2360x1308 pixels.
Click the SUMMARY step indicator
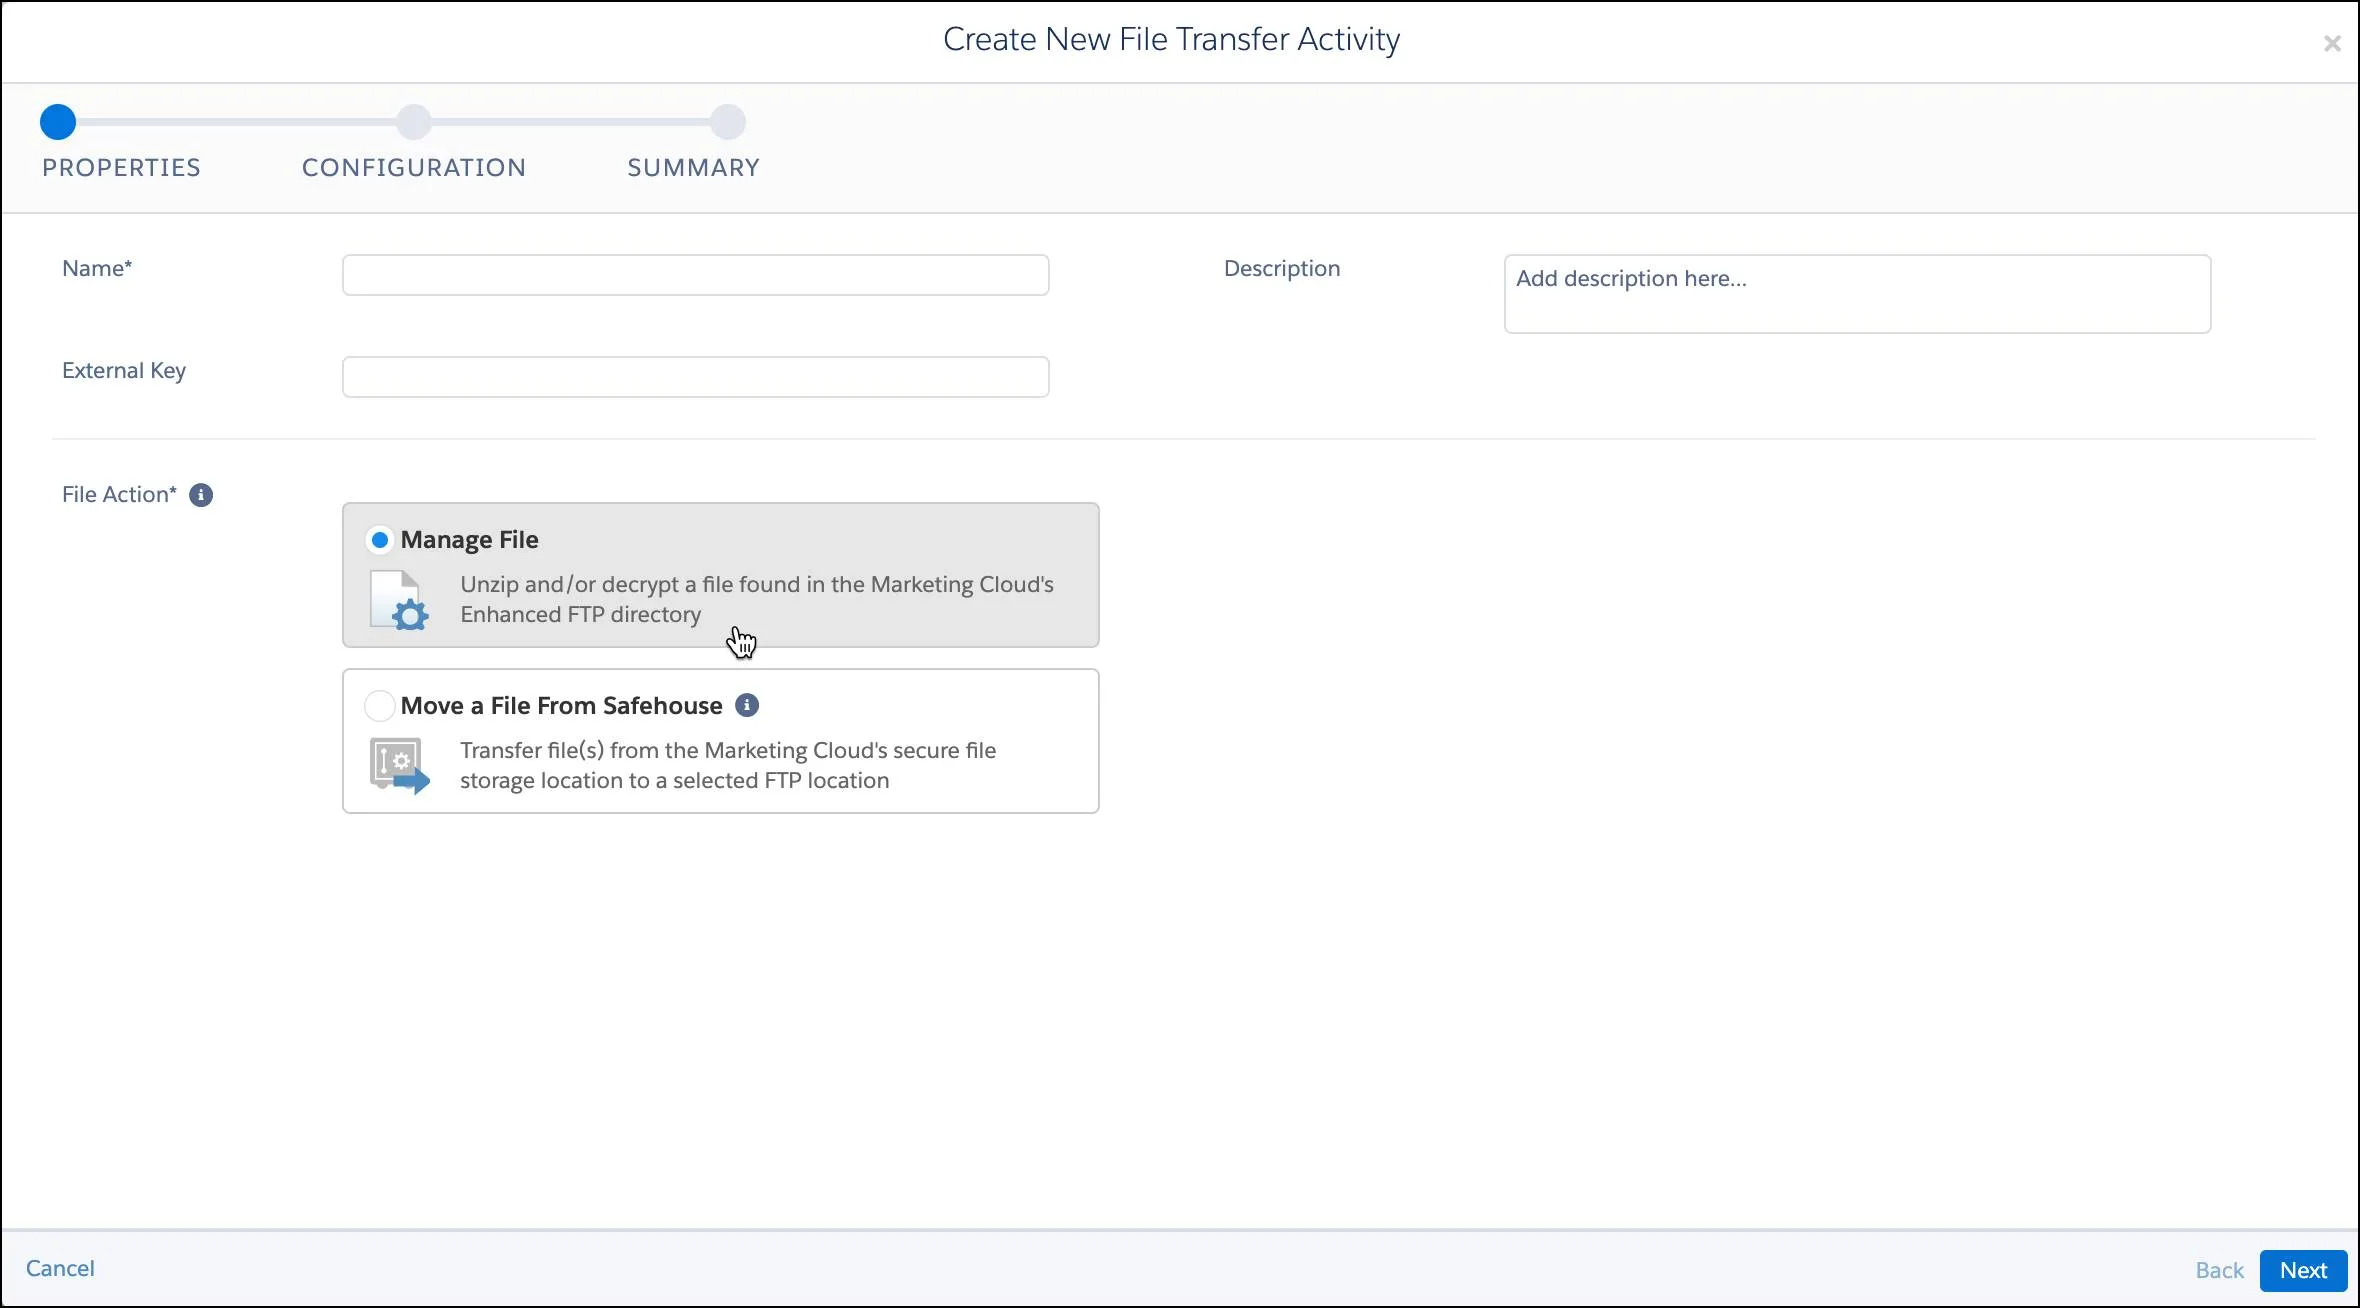730,121
